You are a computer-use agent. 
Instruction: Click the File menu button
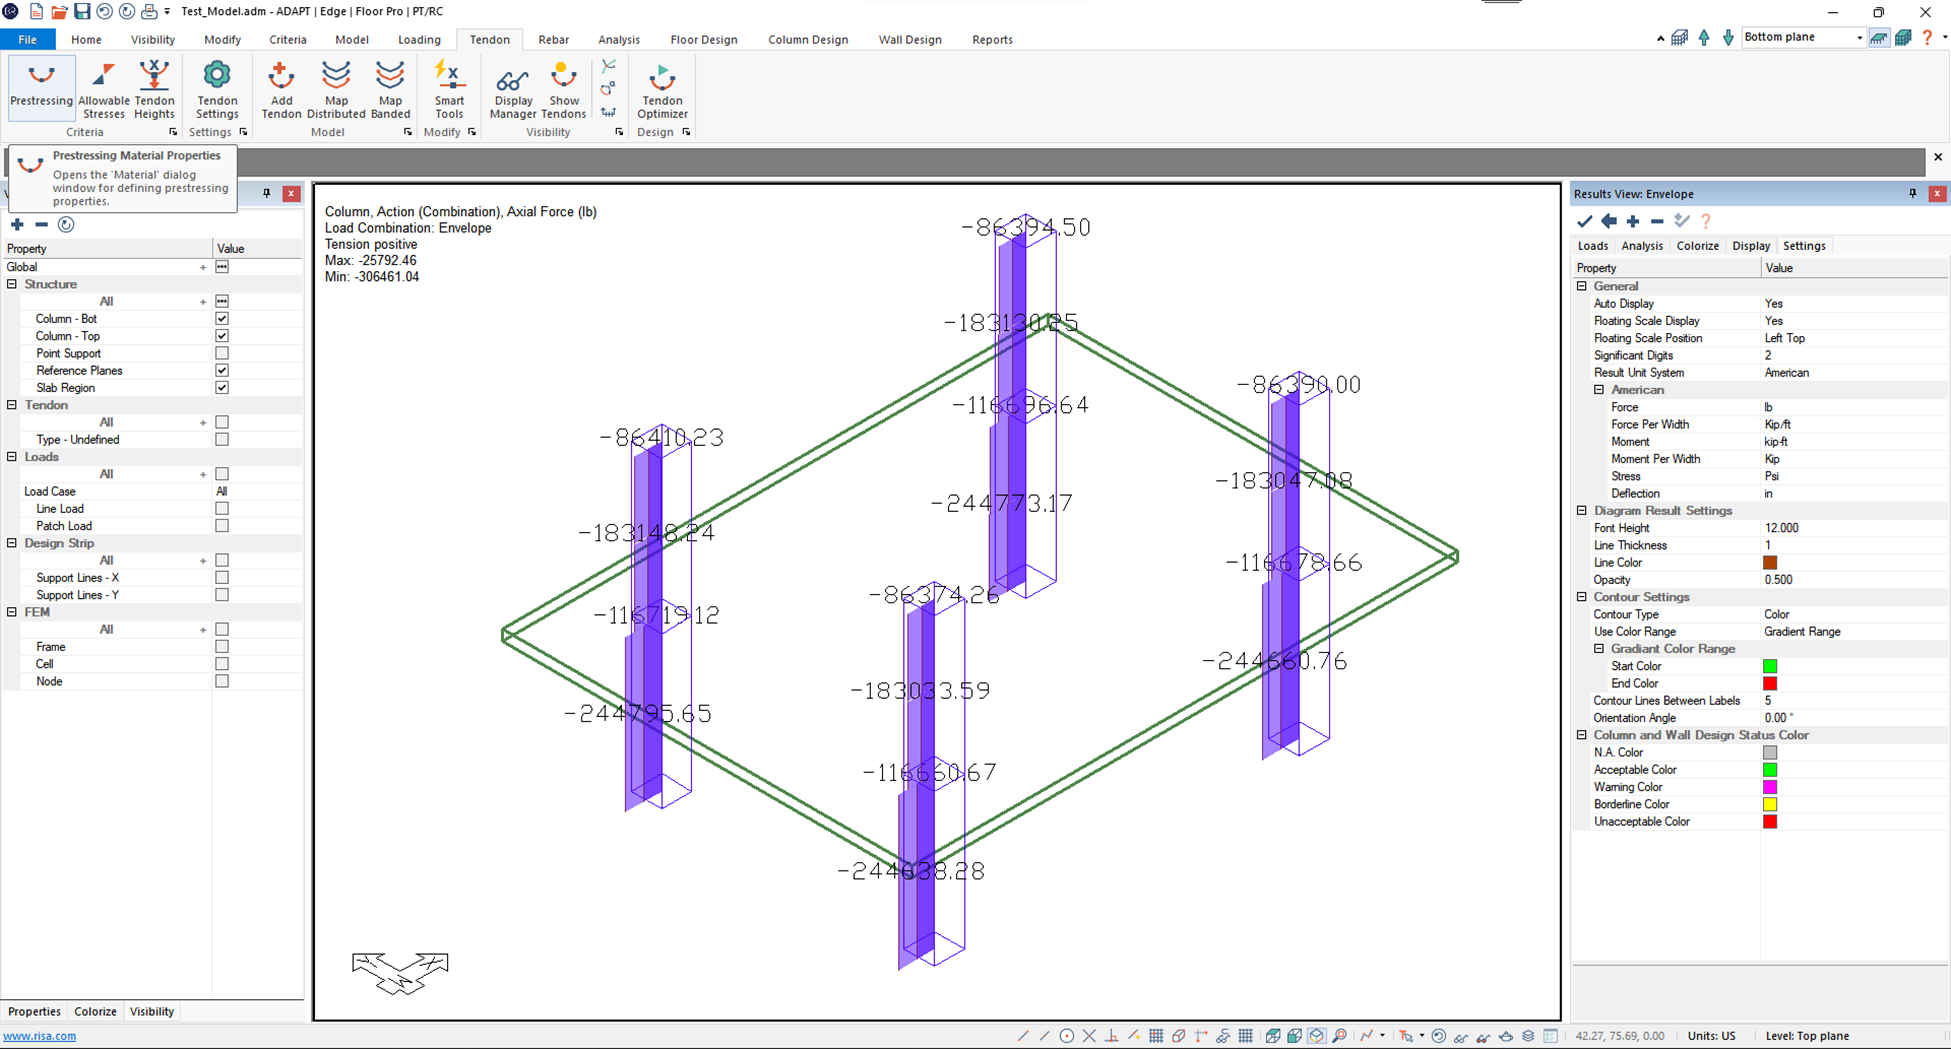click(28, 40)
